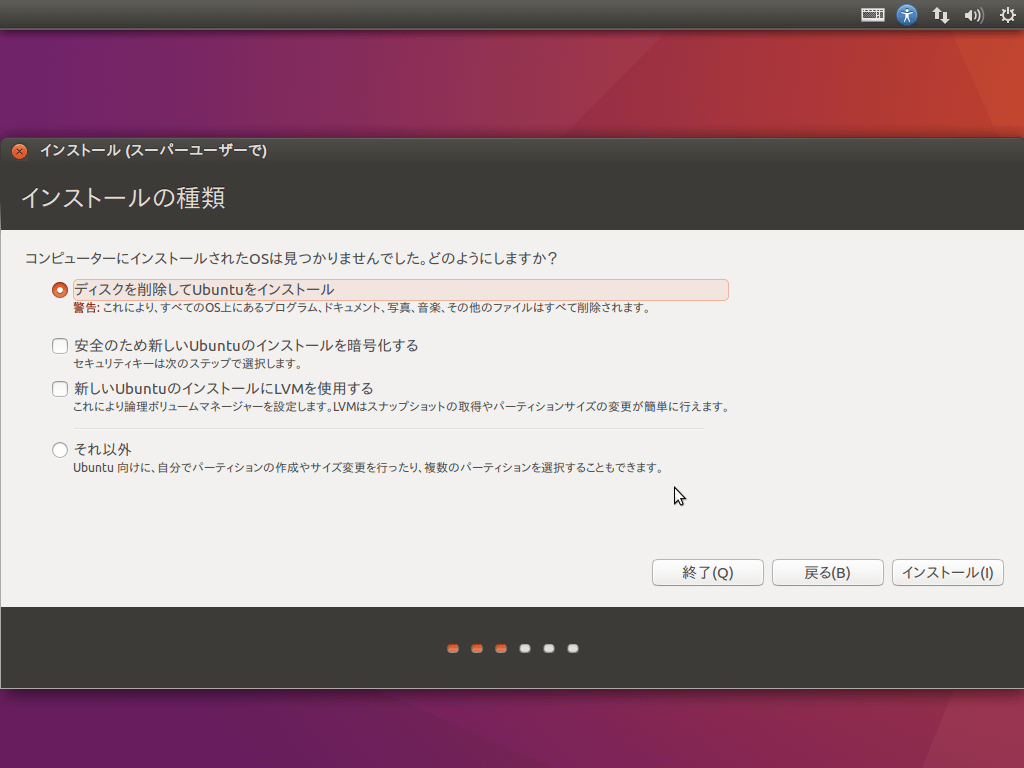This screenshot has height=768, width=1024.
Task: Click the first progress indicator dot
Action: pyautogui.click(x=452, y=648)
